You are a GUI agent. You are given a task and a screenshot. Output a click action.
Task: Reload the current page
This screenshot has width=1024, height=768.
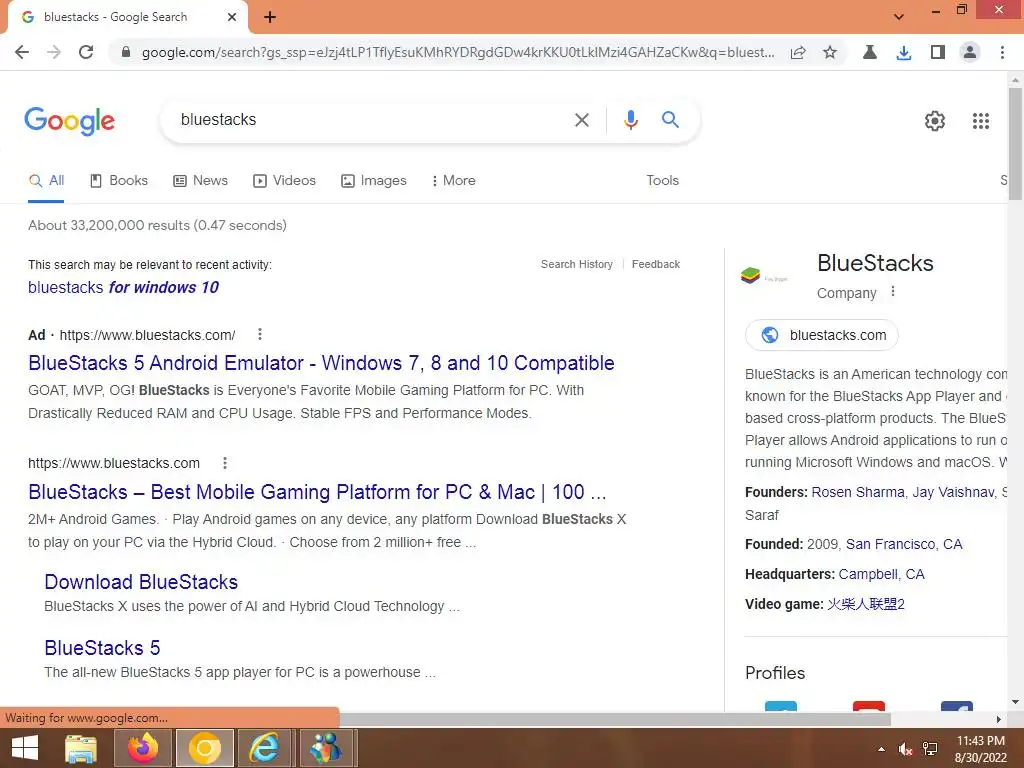point(86,52)
